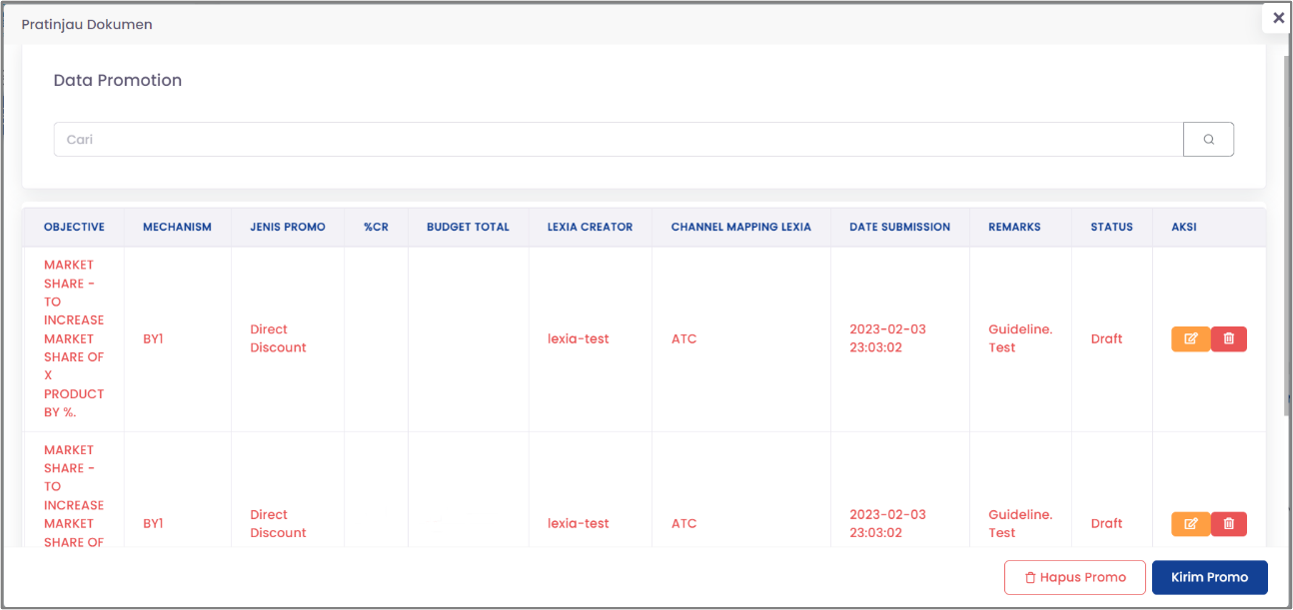Click the search magnifier icon button
The height and width of the screenshot is (610, 1293).
(x=1208, y=139)
